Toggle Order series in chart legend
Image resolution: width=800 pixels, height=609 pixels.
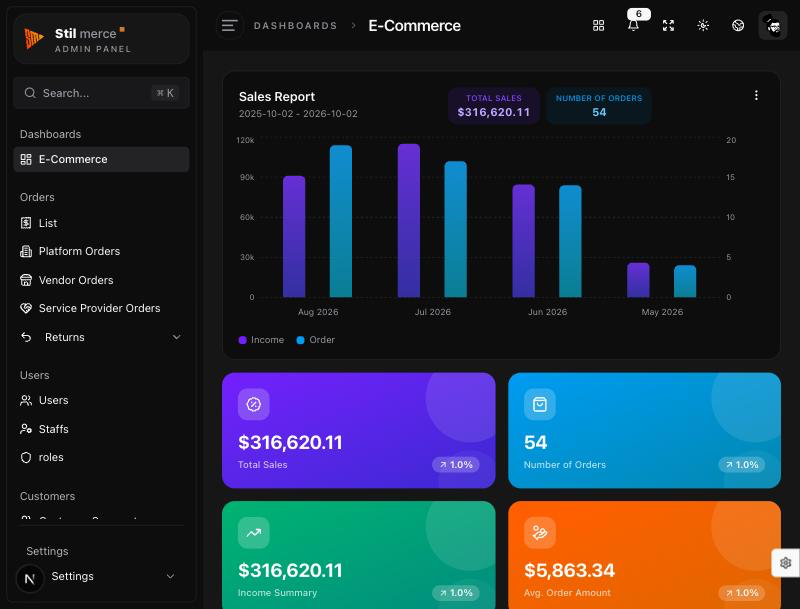tap(316, 340)
